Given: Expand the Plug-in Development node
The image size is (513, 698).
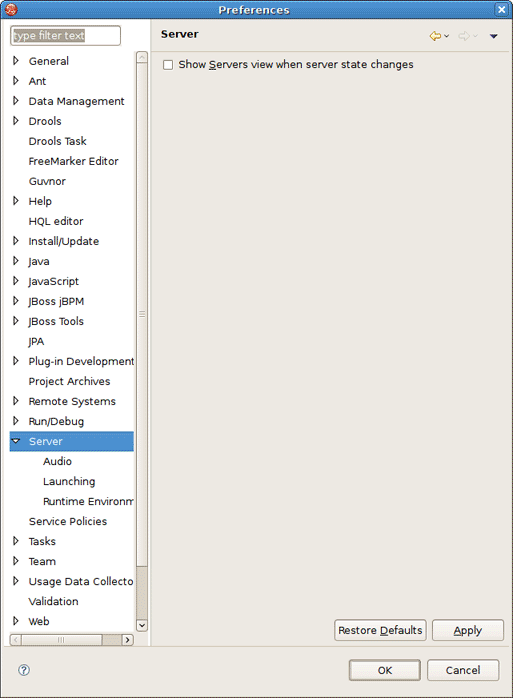Looking at the screenshot, I should [16, 361].
